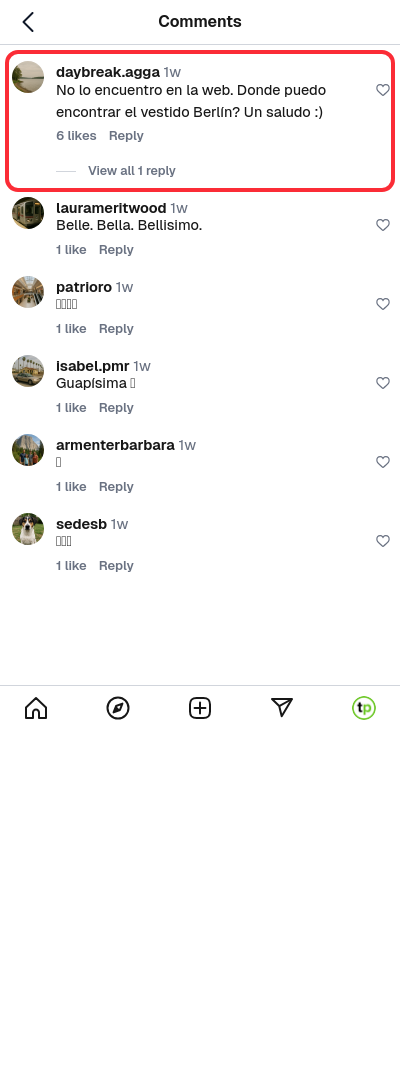The width and height of the screenshot is (400, 1080).
Task: Like patrioro's comment with heart
Action: coord(383,304)
